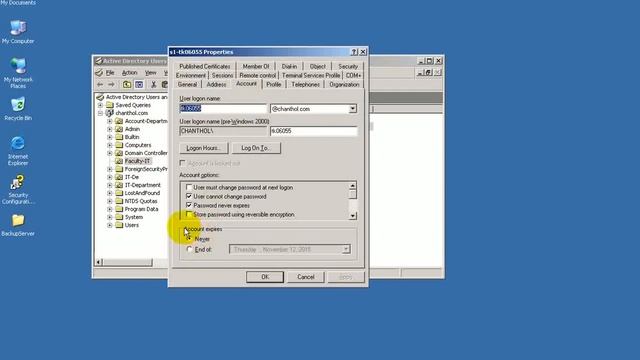Open My Network Places desktop icon
The width and height of the screenshot is (640, 360).
(x=18, y=73)
